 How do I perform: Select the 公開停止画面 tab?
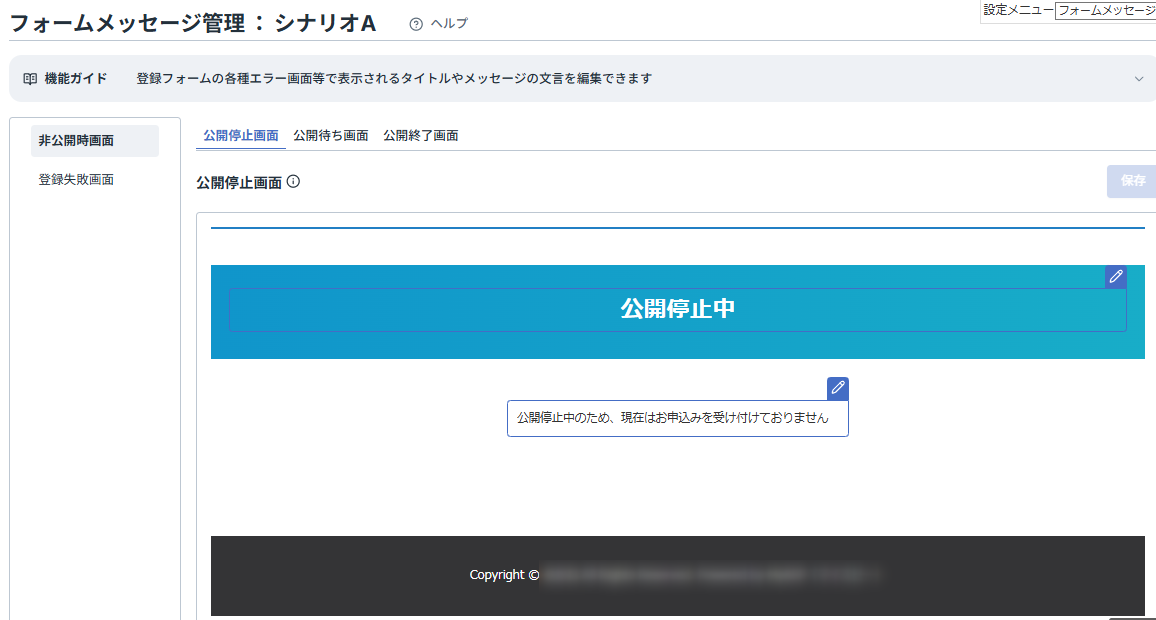tap(241, 134)
